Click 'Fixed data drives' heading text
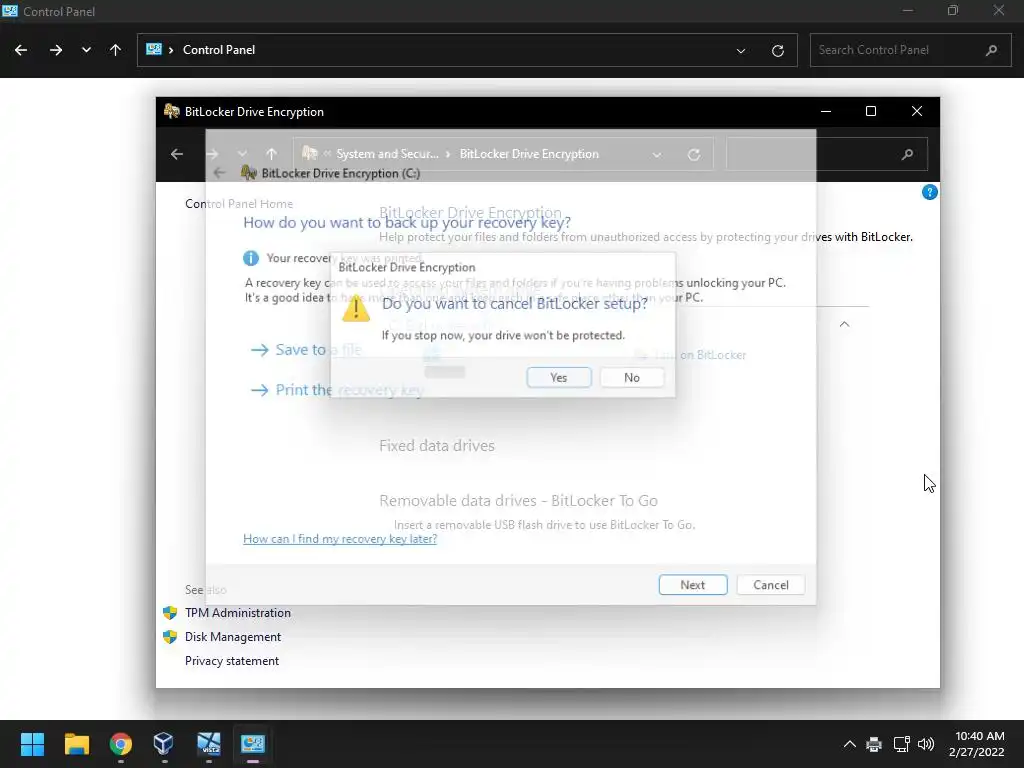1024x768 pixels. pos(437,446)
